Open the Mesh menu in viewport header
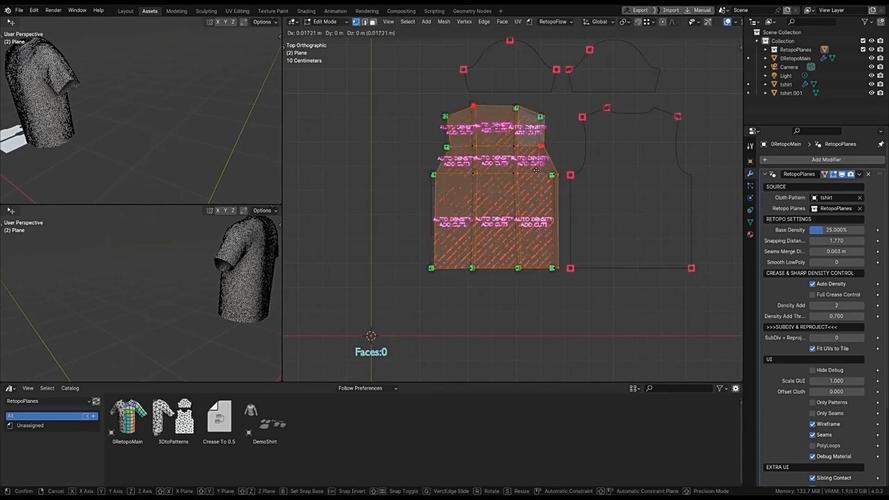Image resolution: width=889 pixels, height=500 pixels. (x=444, y=22)
